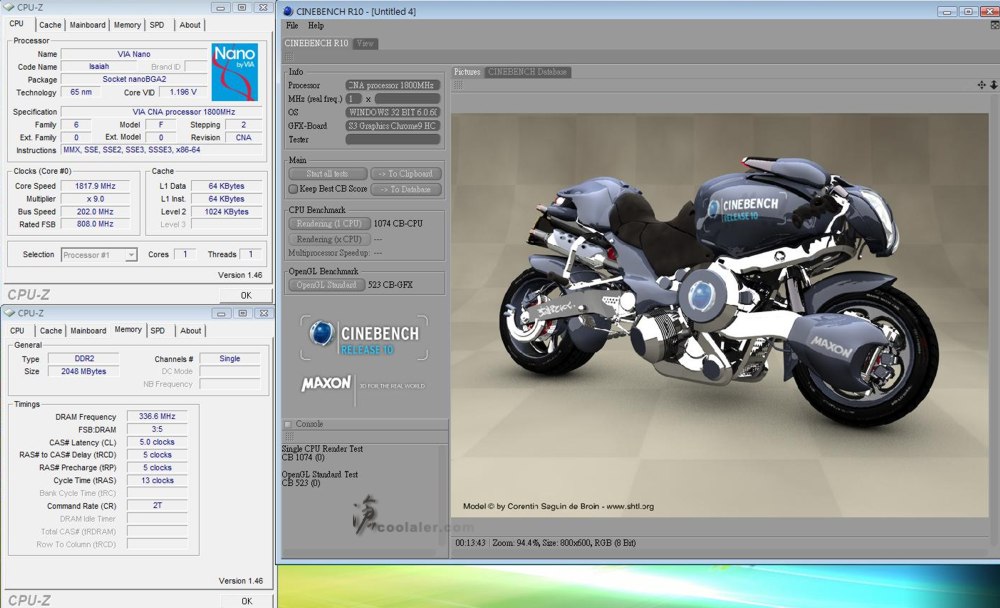The height and width of the screenshot is (608, 1000).
Task: Click the top CPU-Z window title icon
Action: pyautogui.click(x=10, y=8)
